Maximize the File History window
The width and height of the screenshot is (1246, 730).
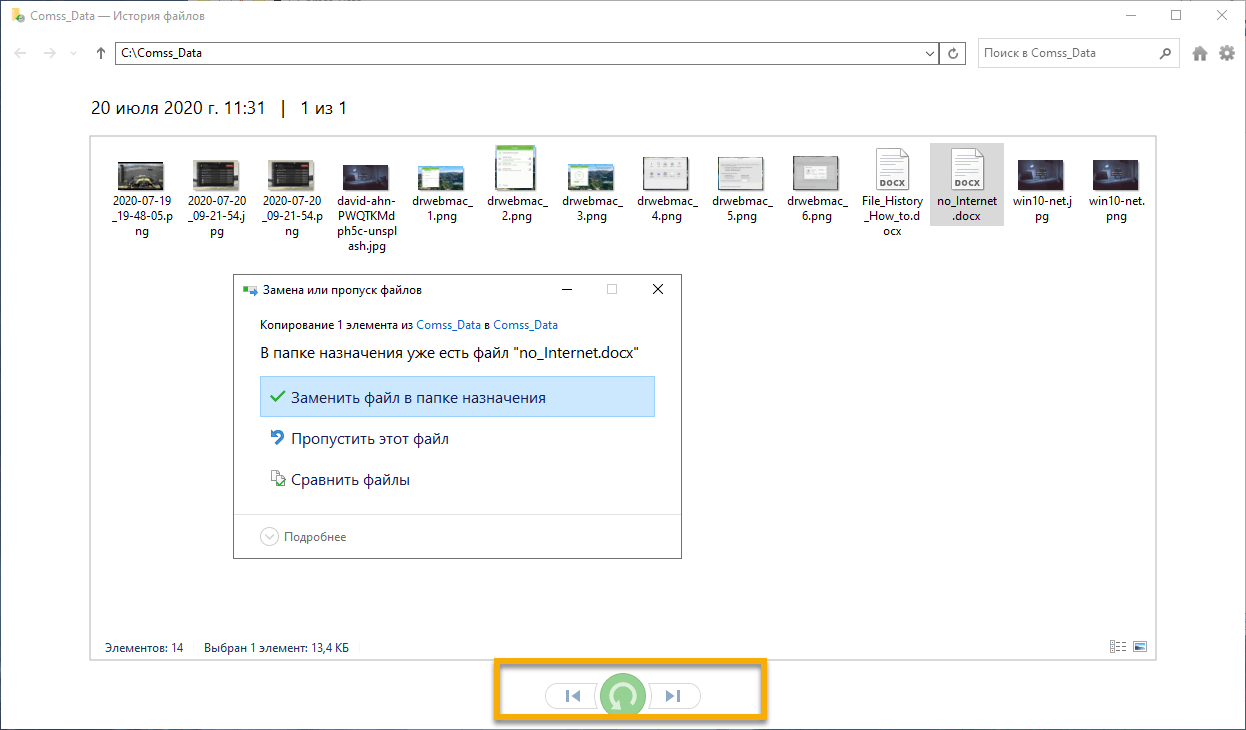(x=1176, y=15)
